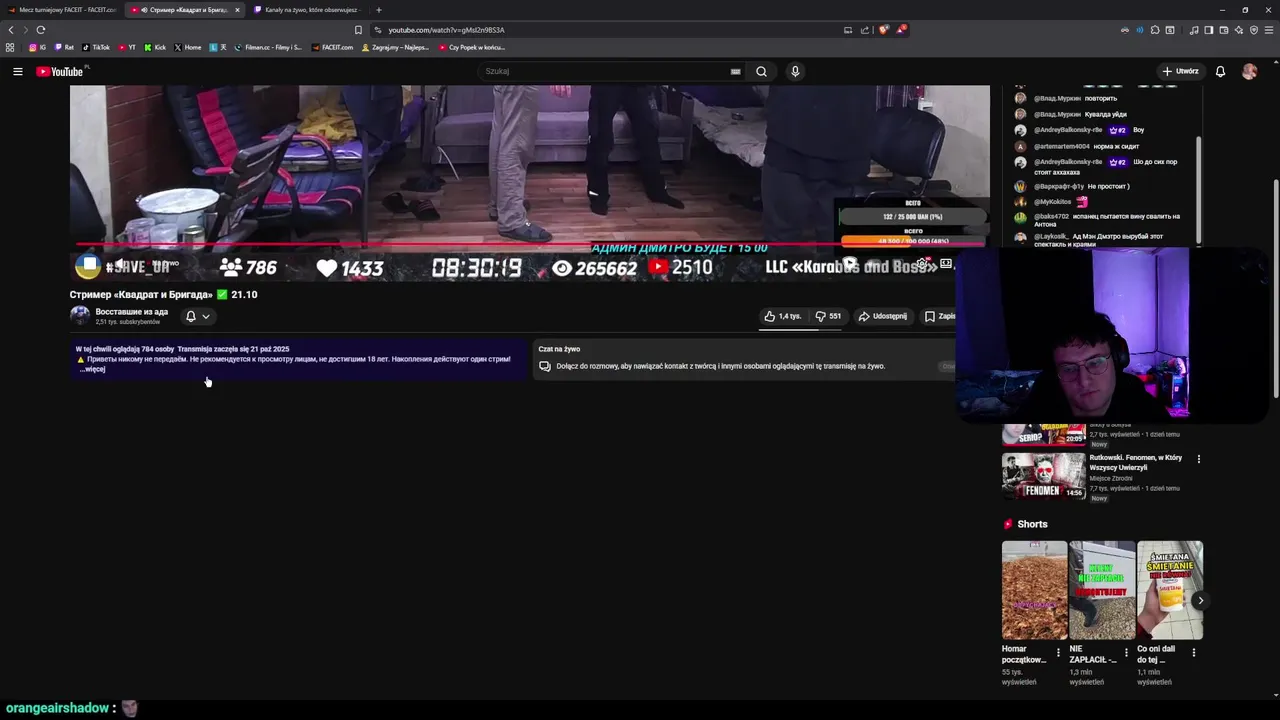The image size is (1280, 720).
Task: Click the YouTube search magnifier button
Action: pyautogui.click(x=761, y=71)
